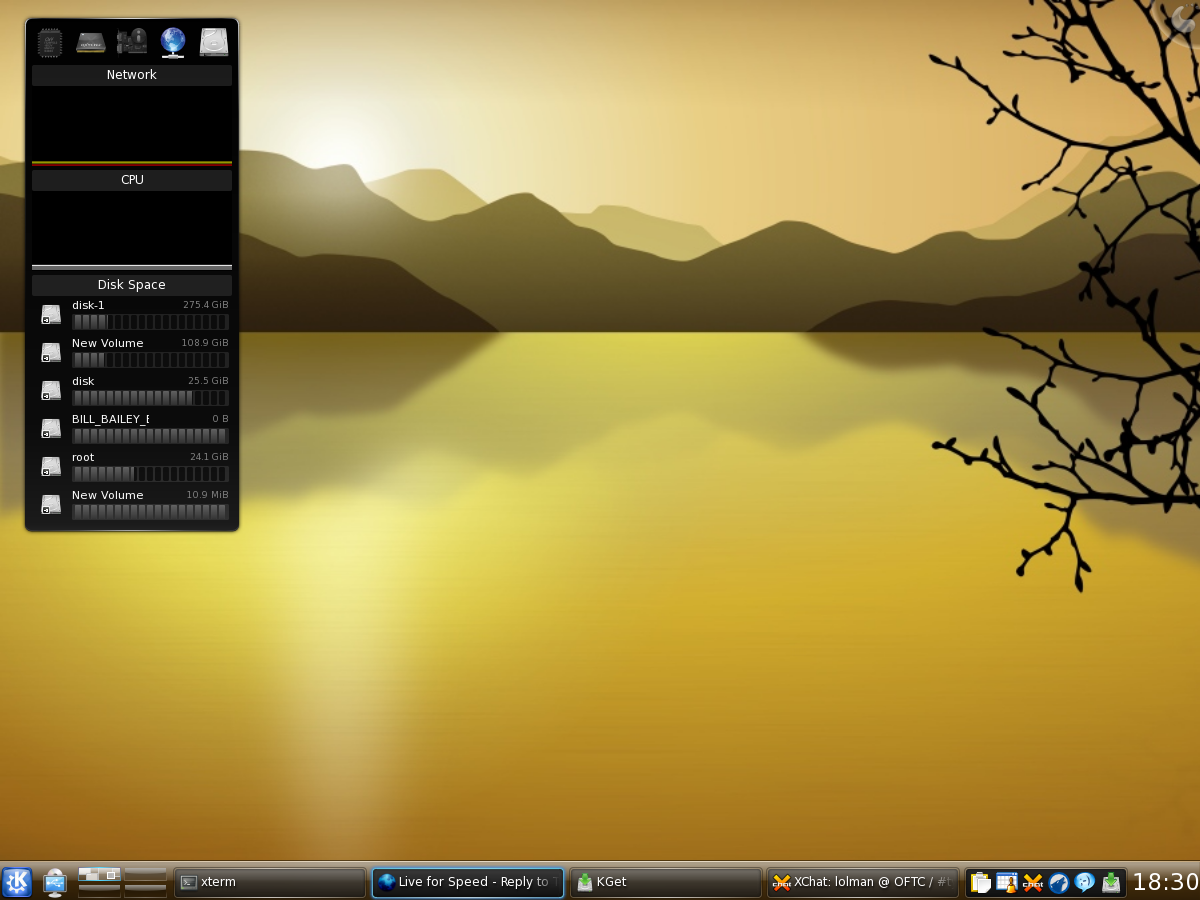Screen dimensions: 1200x900
Task: Click the usage bar of the 25.5 GiB disk
Action: coord(150,398)
